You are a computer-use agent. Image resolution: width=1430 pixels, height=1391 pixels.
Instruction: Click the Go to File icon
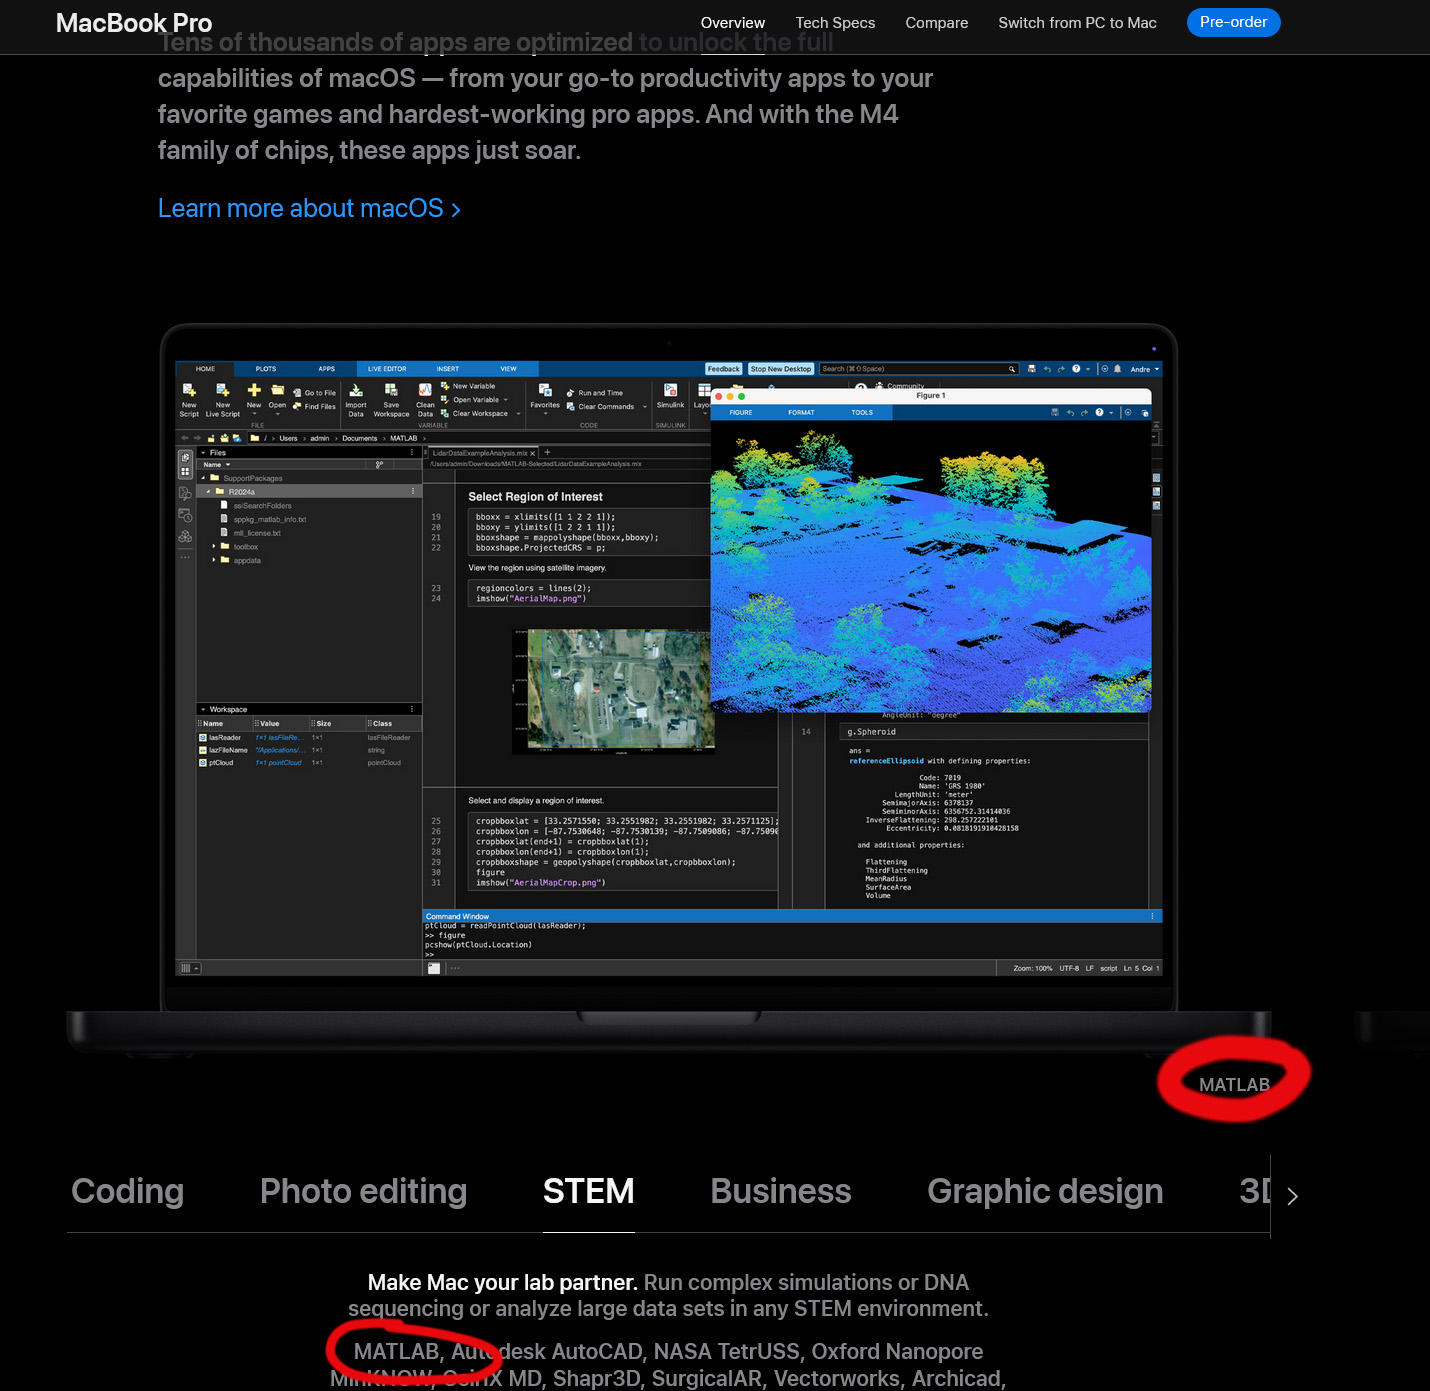[297, 393]
